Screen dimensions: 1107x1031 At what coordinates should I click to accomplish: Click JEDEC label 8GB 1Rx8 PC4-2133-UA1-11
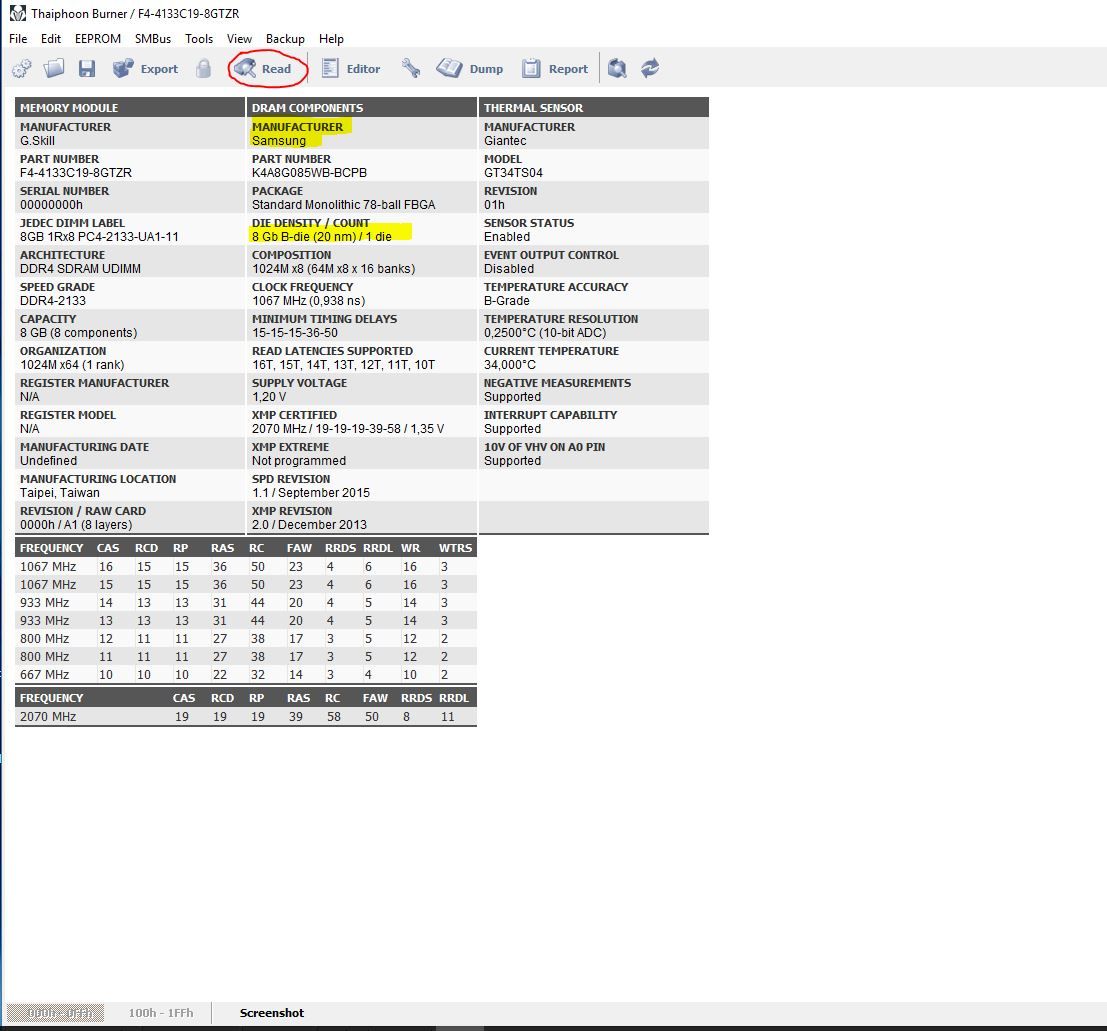[x=100, y=237]
